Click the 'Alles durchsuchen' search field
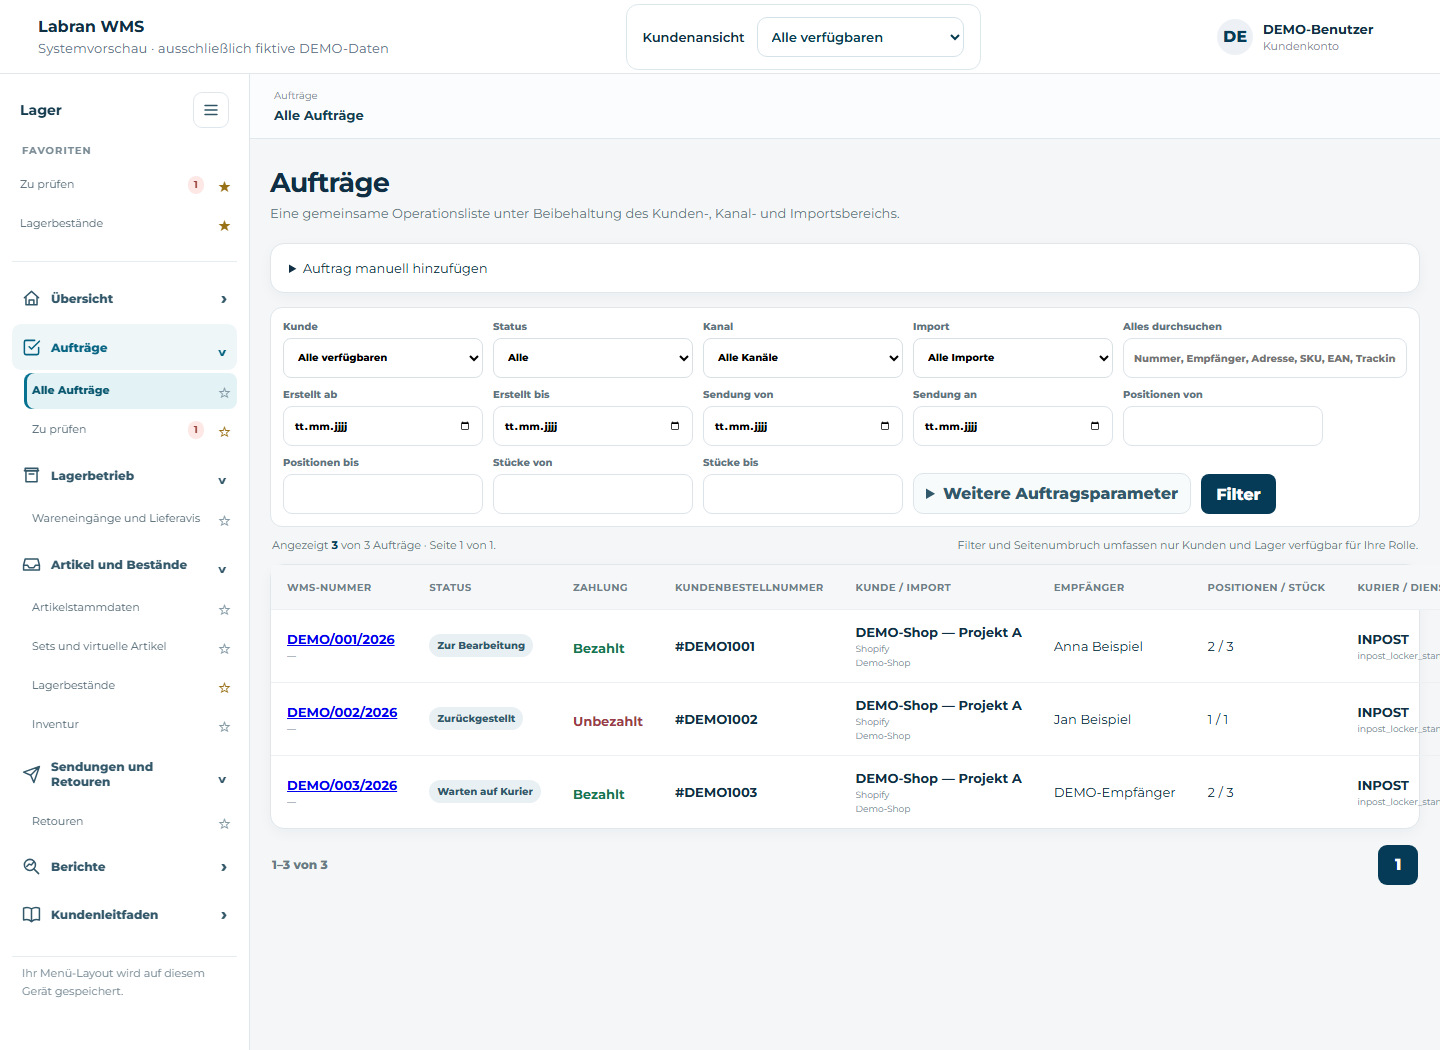This screenshot has width=1440, height=1050. (1265, 358)
